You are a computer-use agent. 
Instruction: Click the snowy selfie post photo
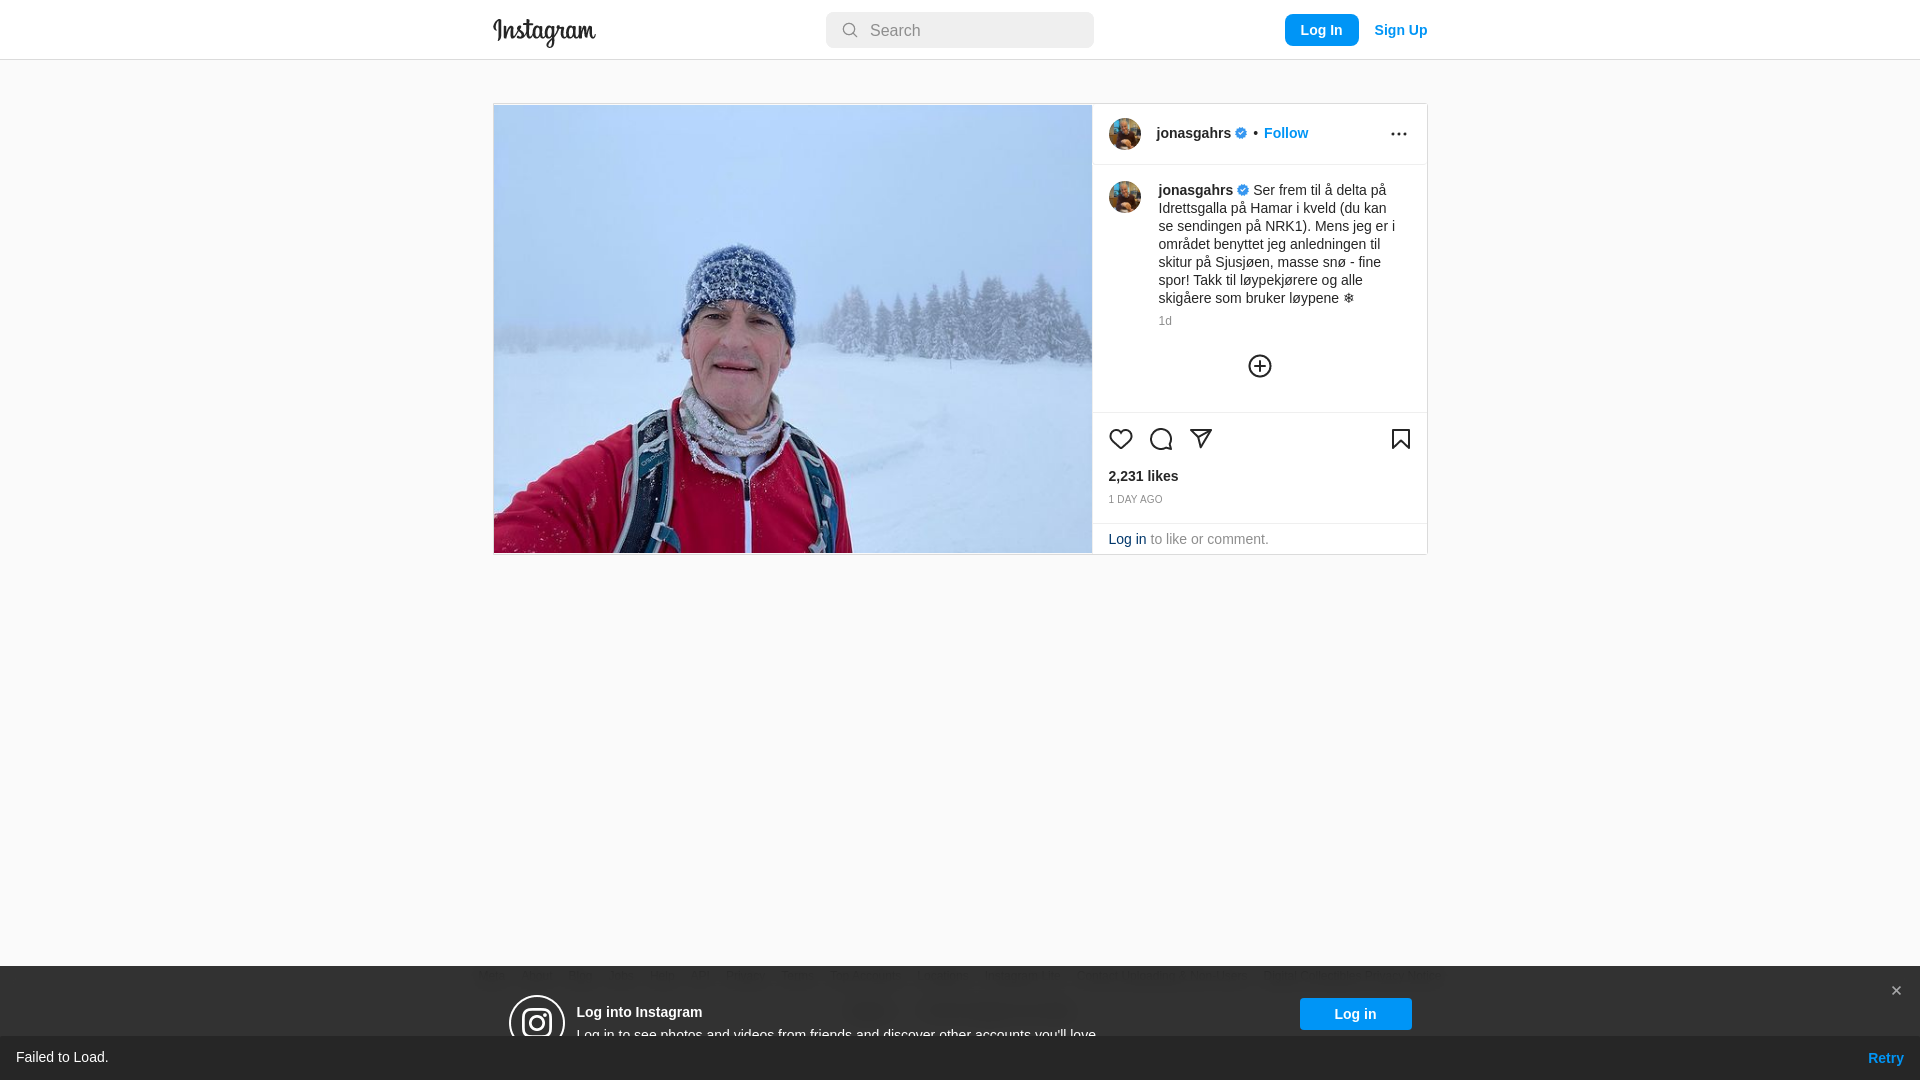click(x=792, y=329)
